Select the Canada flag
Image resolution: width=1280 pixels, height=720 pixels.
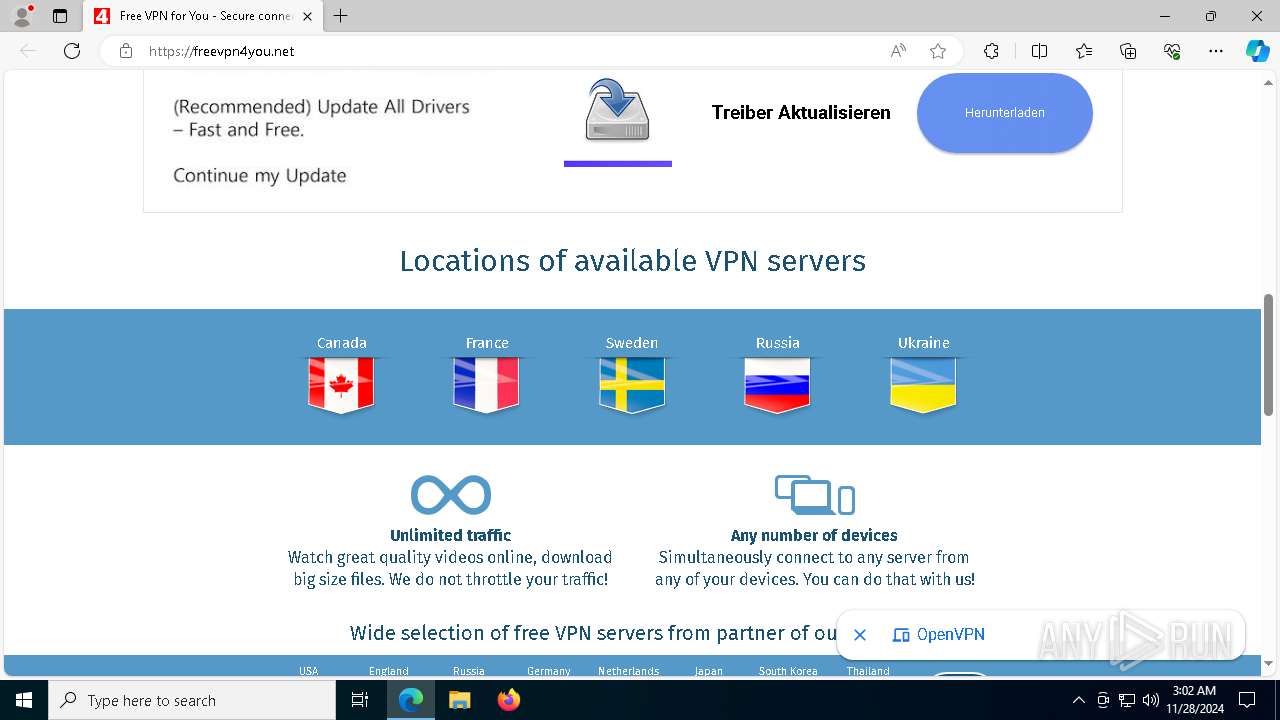(x=341, y=385)
